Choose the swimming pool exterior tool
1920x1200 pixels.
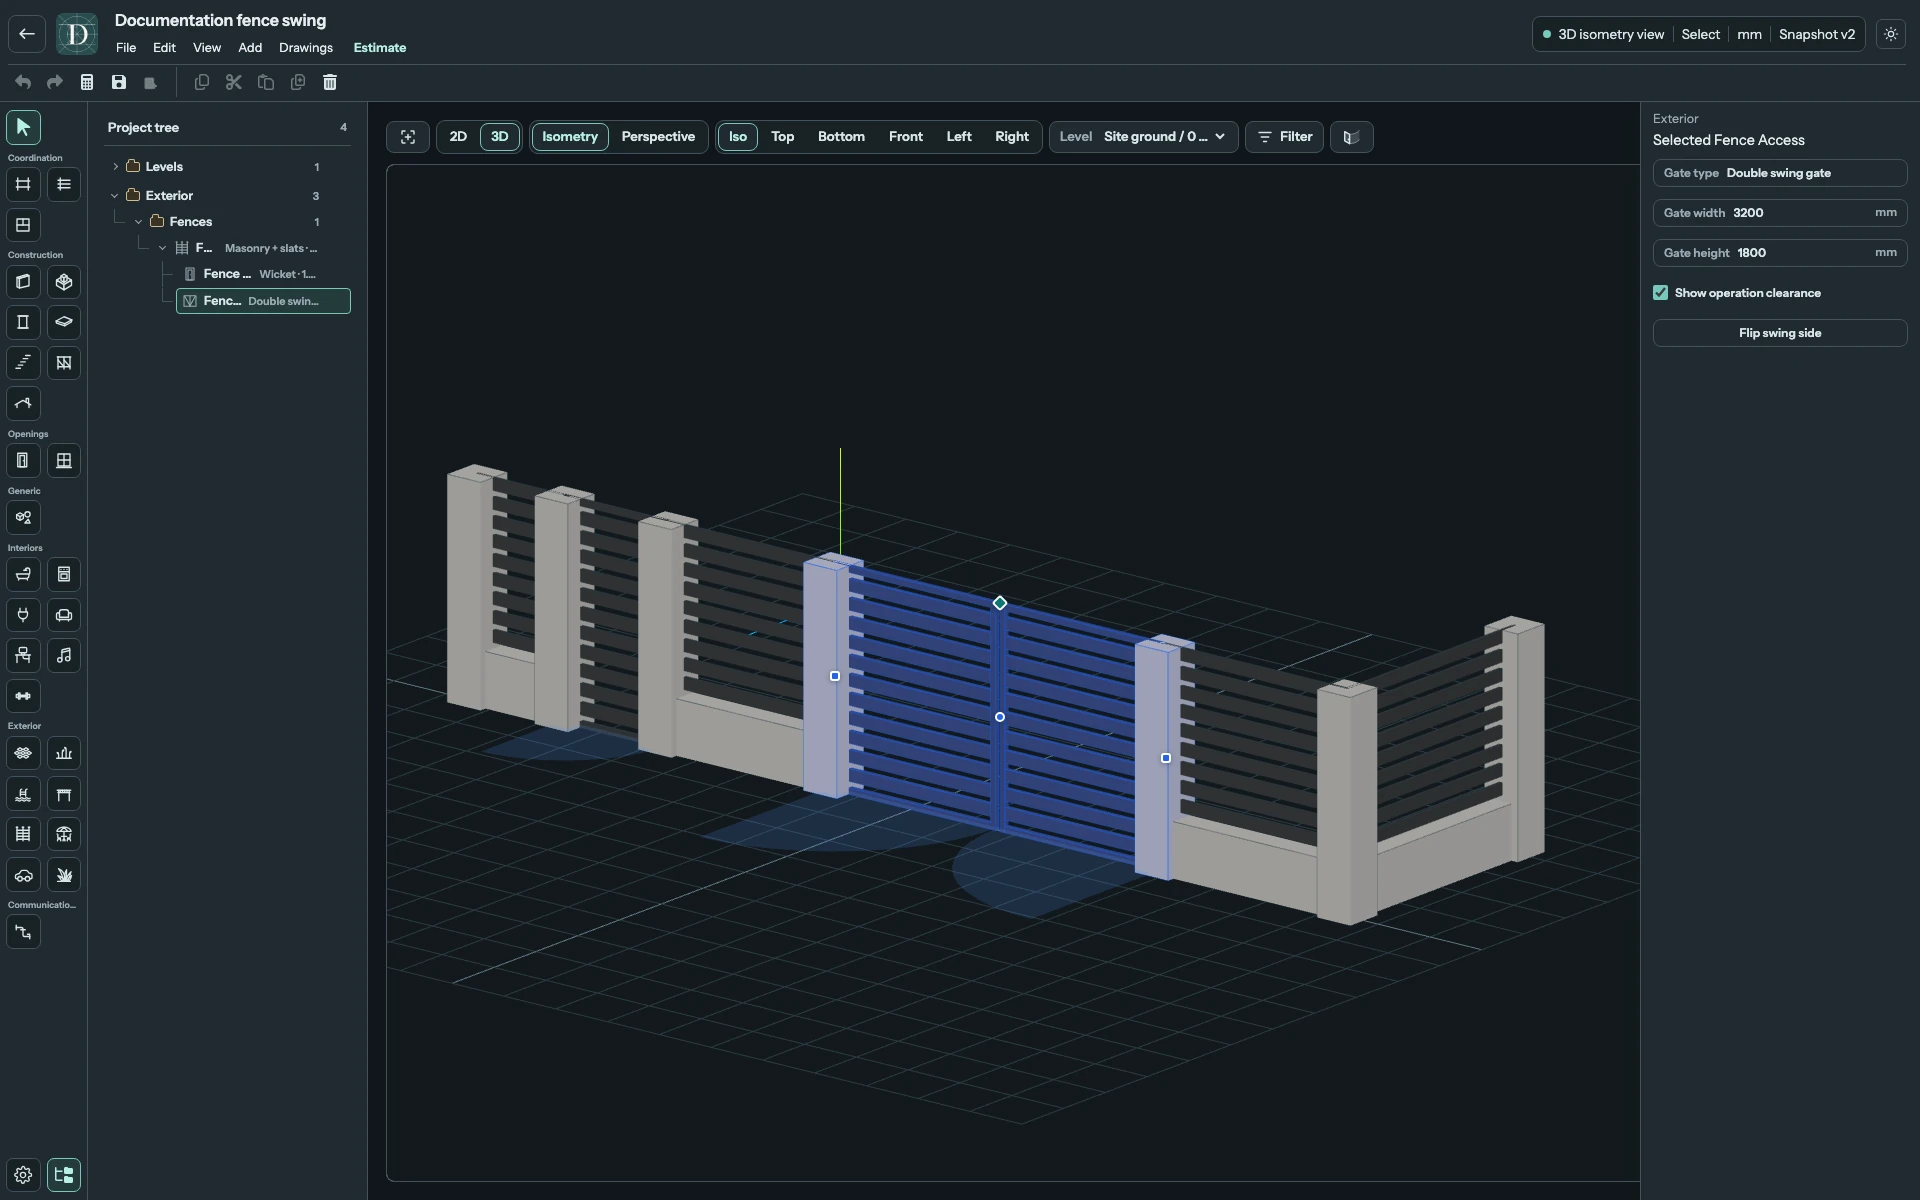point(23,794)
